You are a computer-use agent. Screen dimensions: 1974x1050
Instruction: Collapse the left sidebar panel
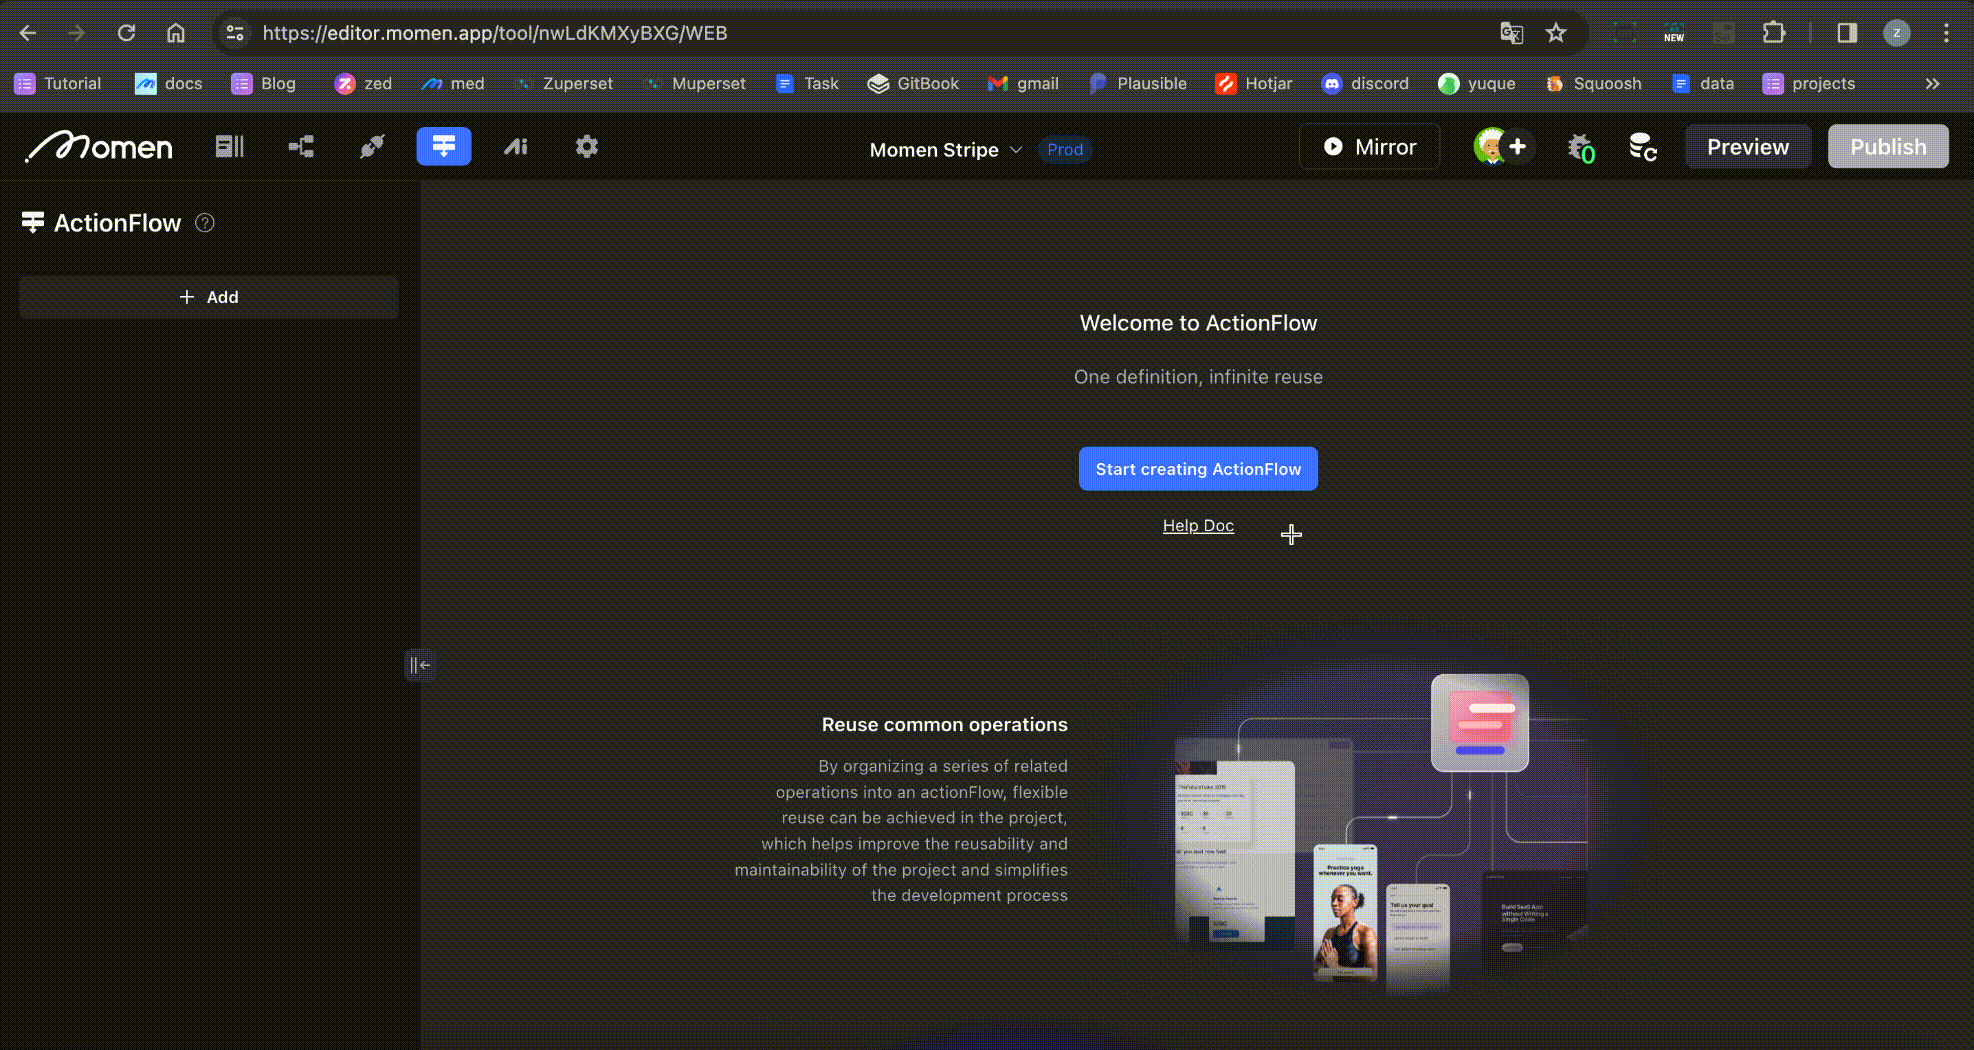[420, 665]
